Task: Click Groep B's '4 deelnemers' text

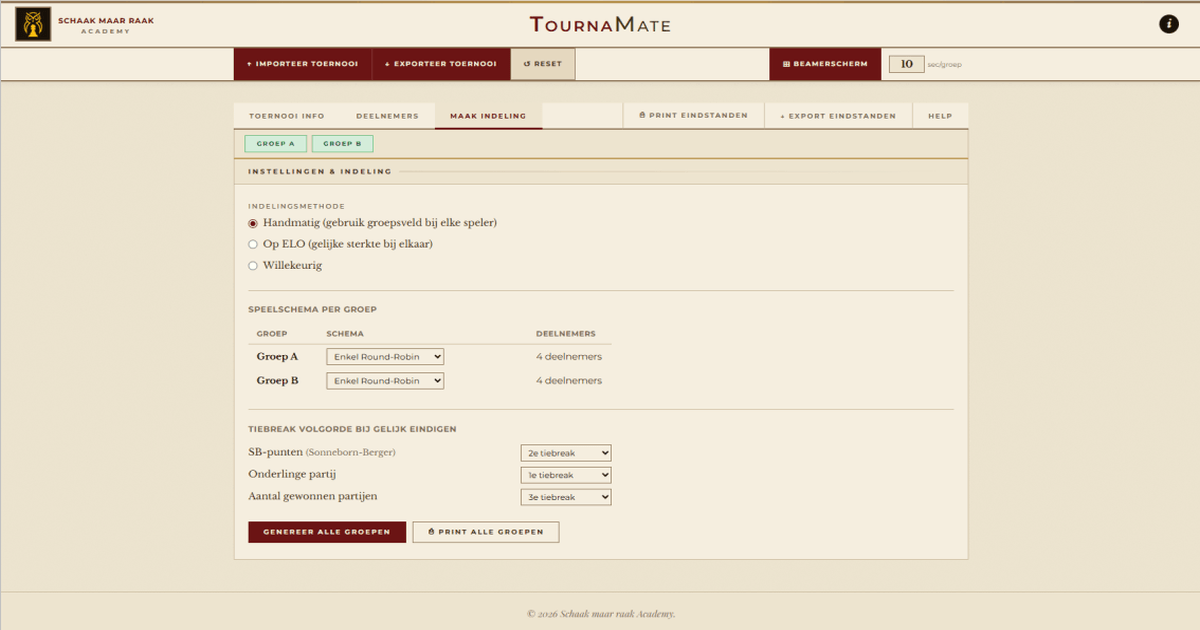Action: (569, 381)
